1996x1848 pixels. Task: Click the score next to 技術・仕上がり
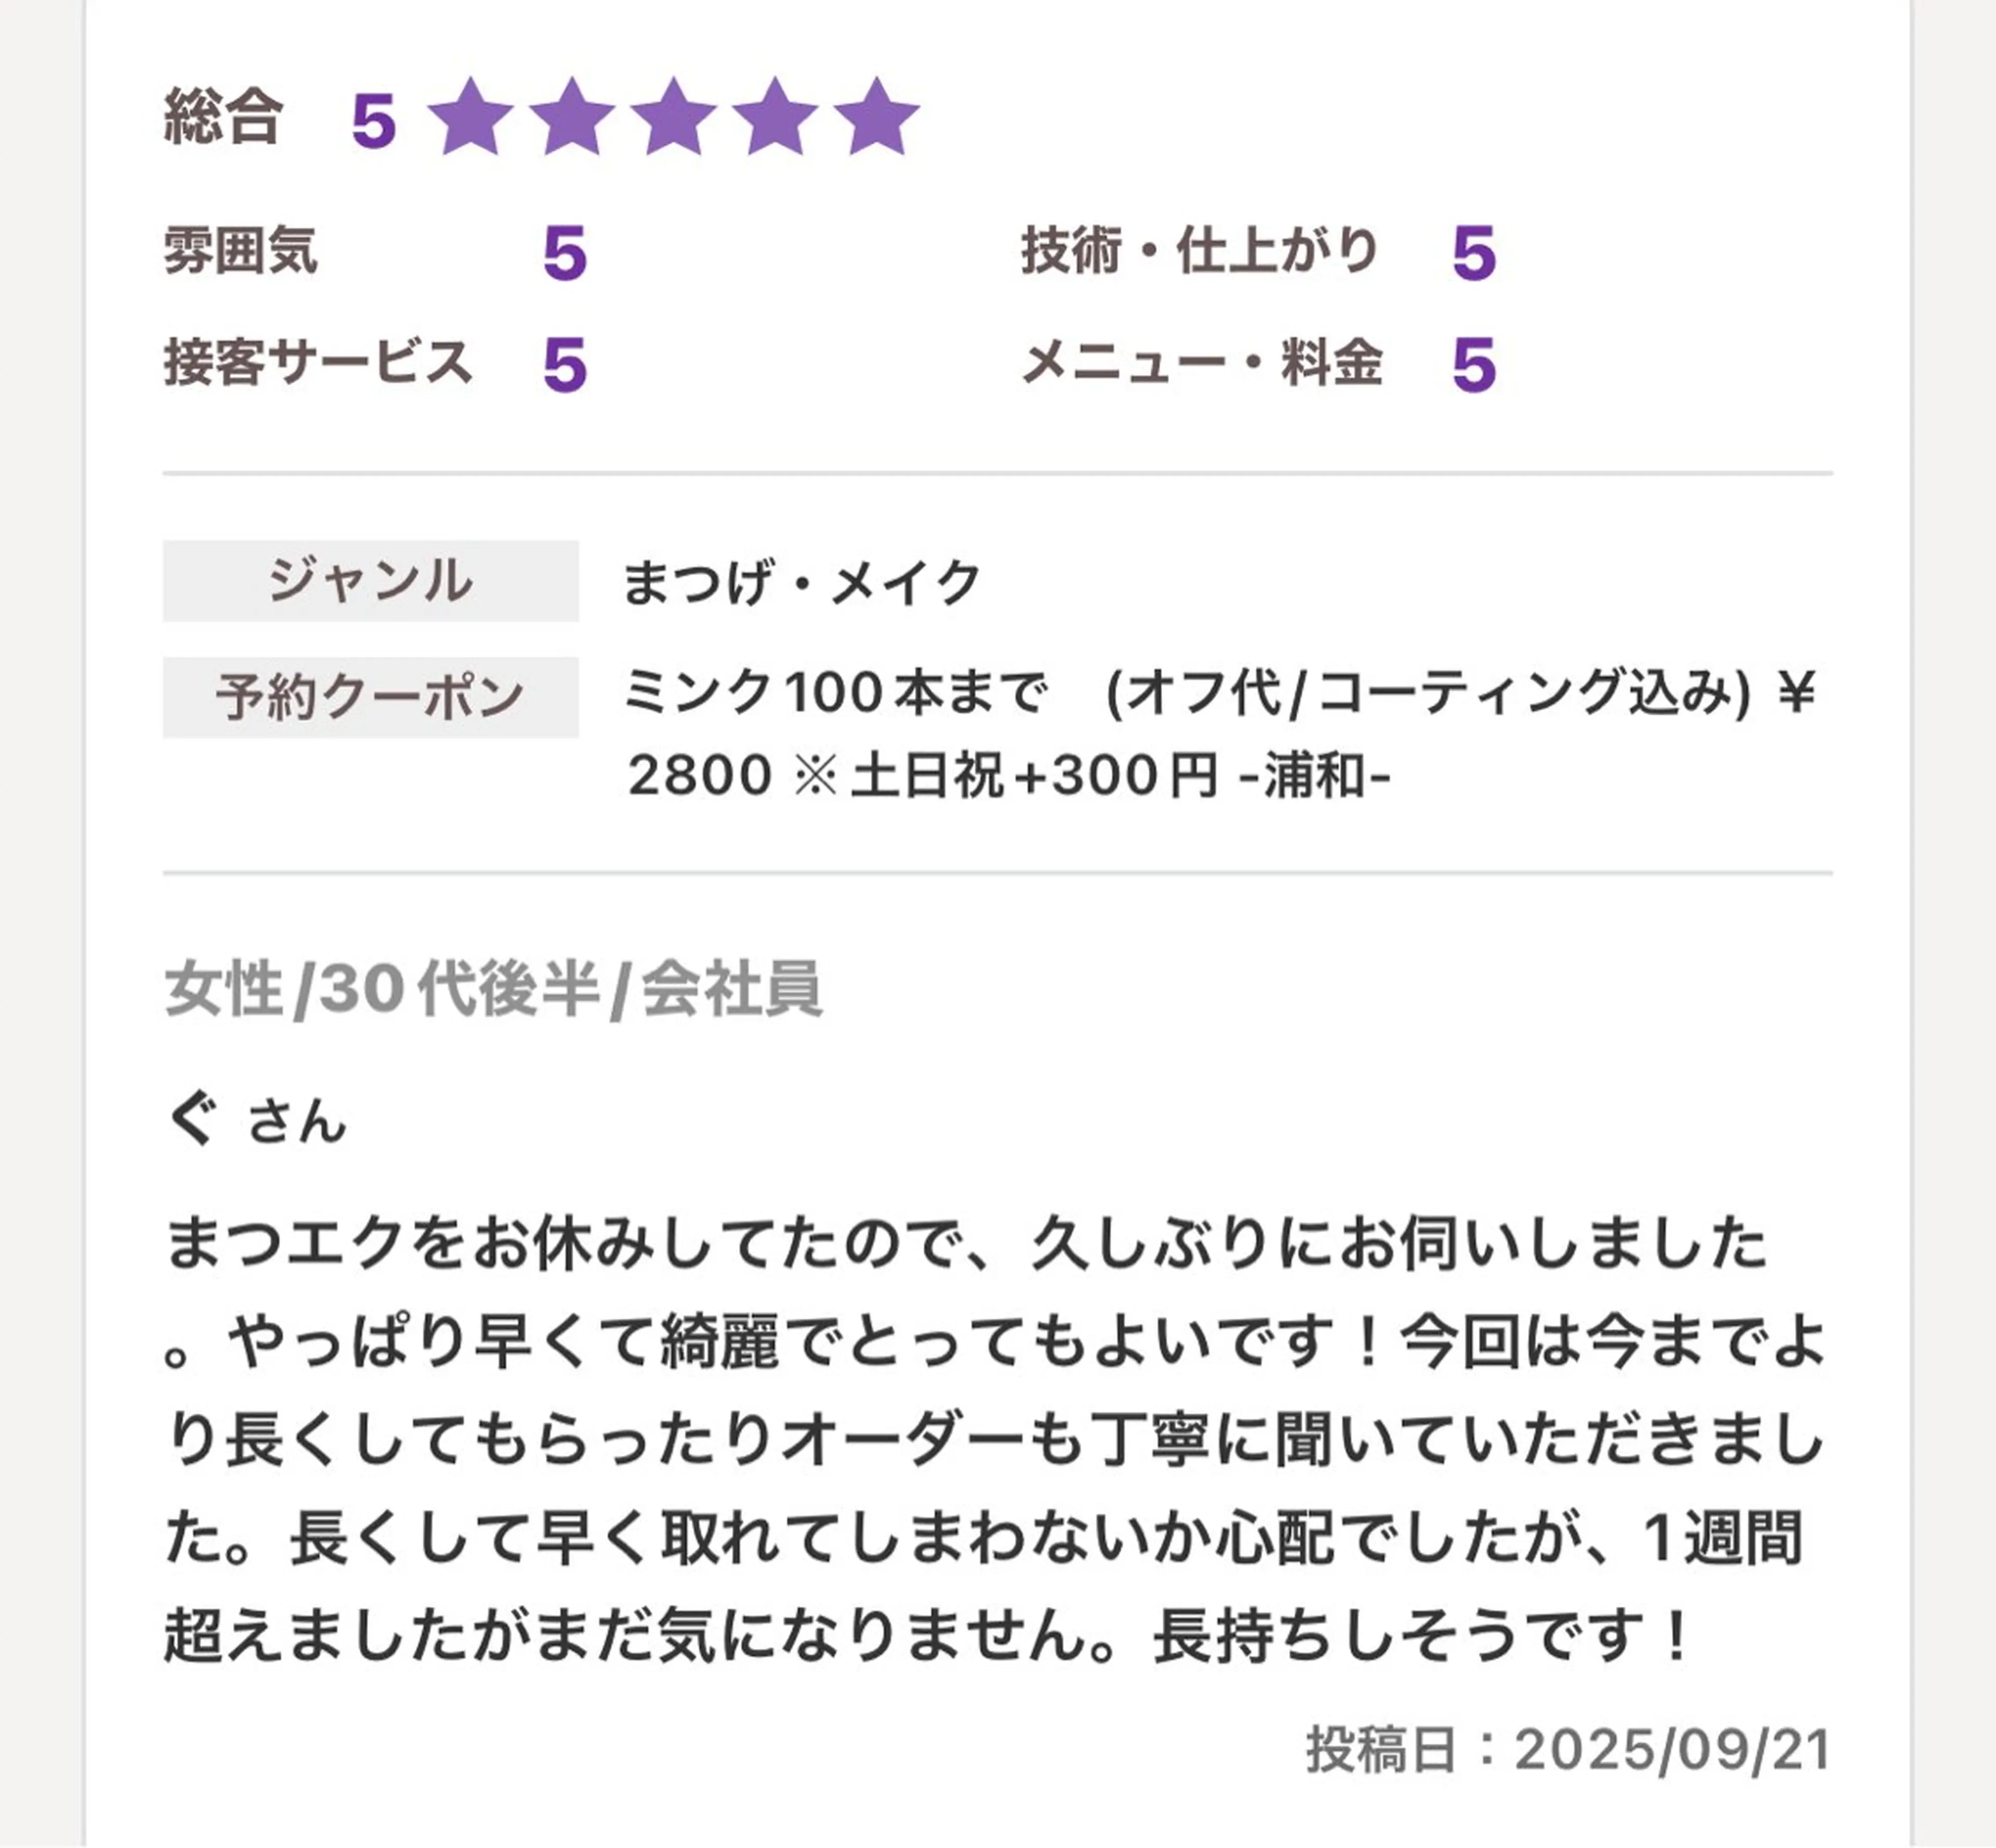[1474, 254]
